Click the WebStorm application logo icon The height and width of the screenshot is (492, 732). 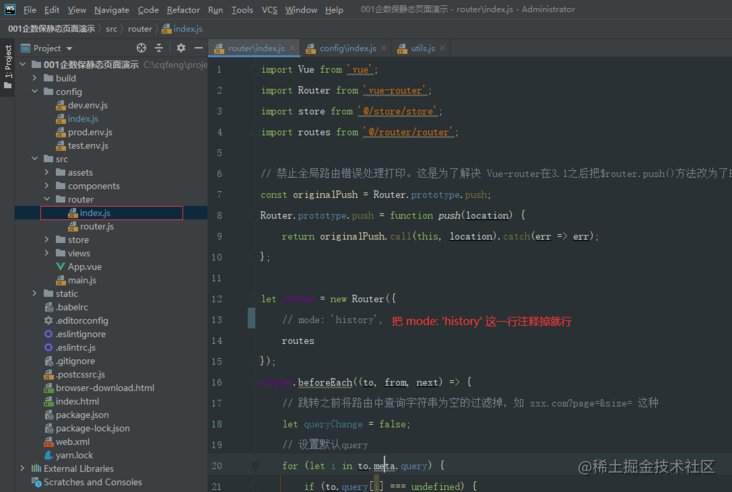[9, 9]
